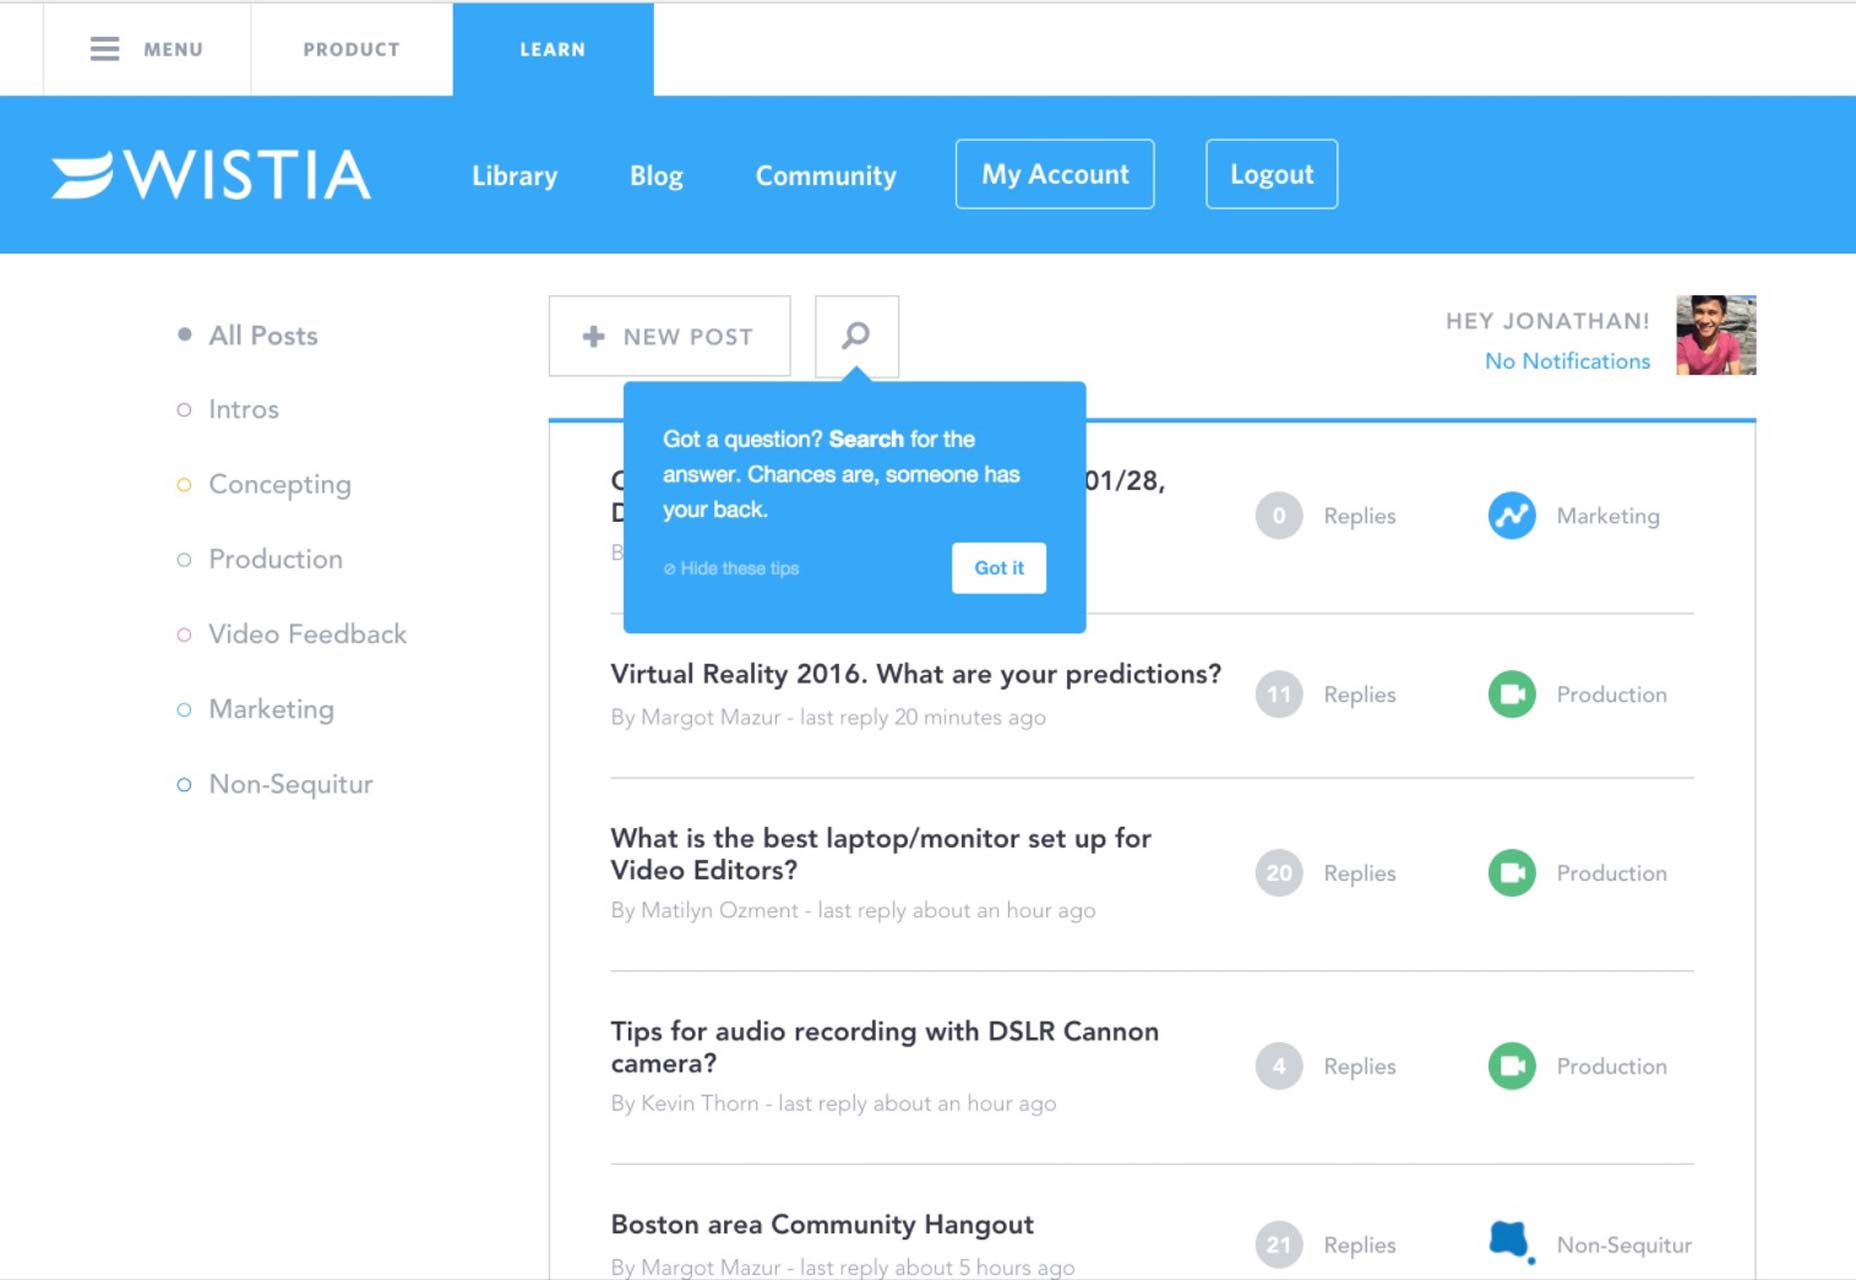This screenshot has height=1280, width=1856.
Task: Click Replies label on DSLR audio post
Action: tap(1360, 1067)
